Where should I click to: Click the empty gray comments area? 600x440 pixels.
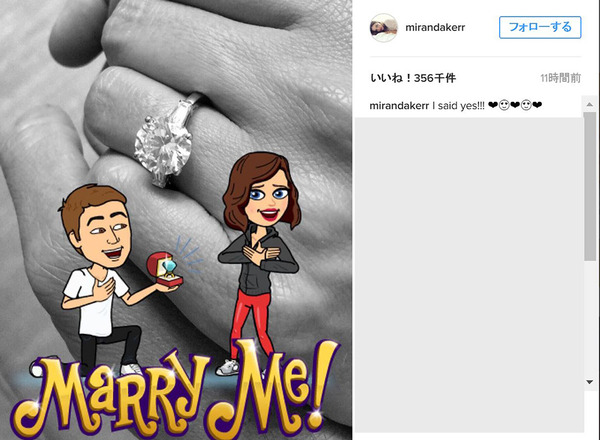coord(469,274)
